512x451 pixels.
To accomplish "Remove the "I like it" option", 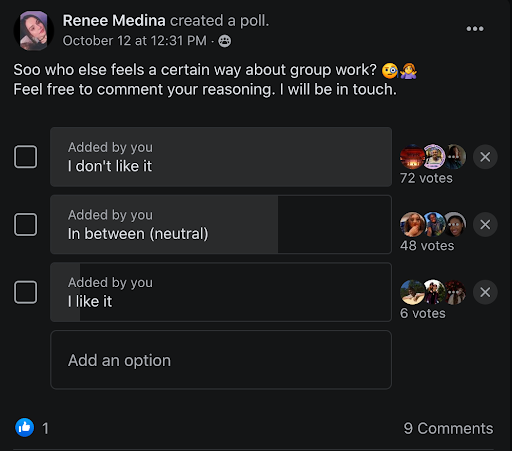I will [485, 292].
